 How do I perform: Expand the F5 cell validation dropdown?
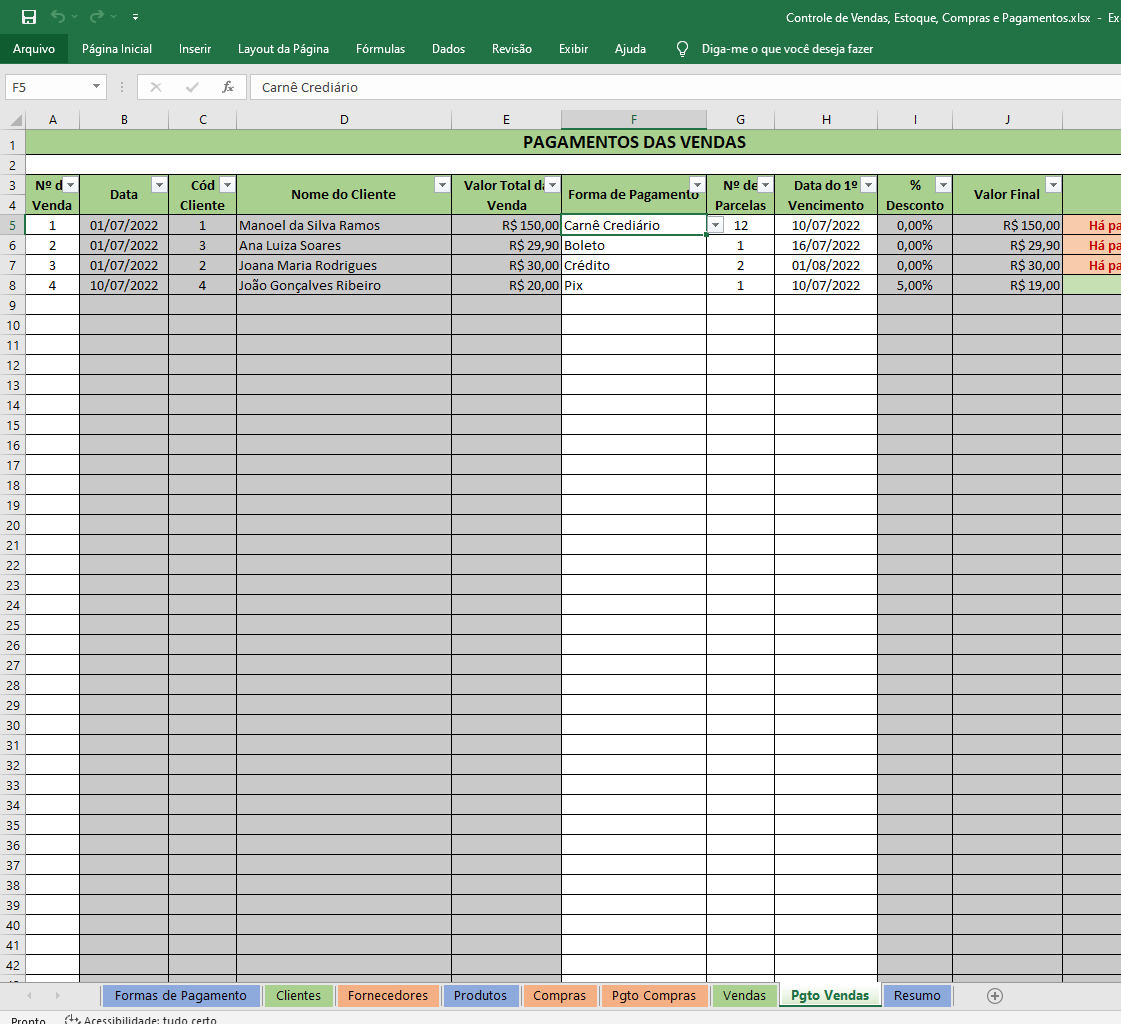pyautogui.click(x=716, y=225)
